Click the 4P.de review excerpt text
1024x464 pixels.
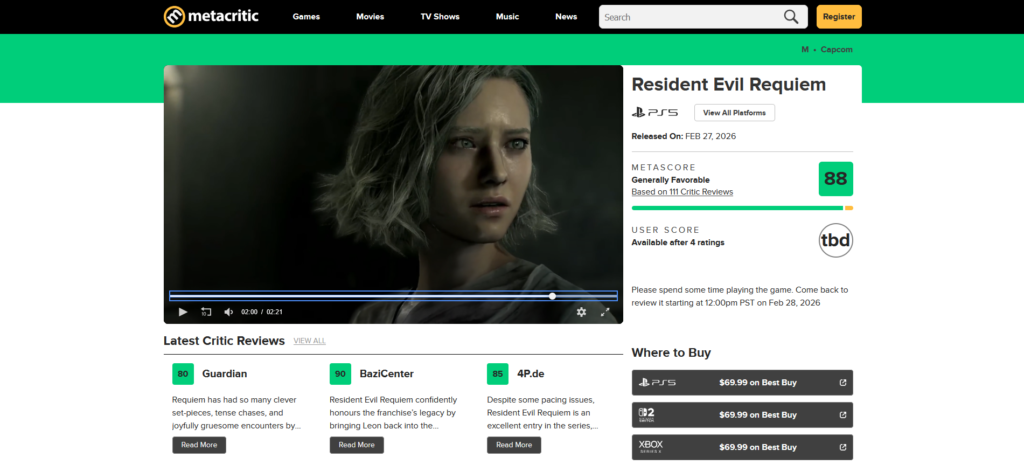tap(545, 413)
